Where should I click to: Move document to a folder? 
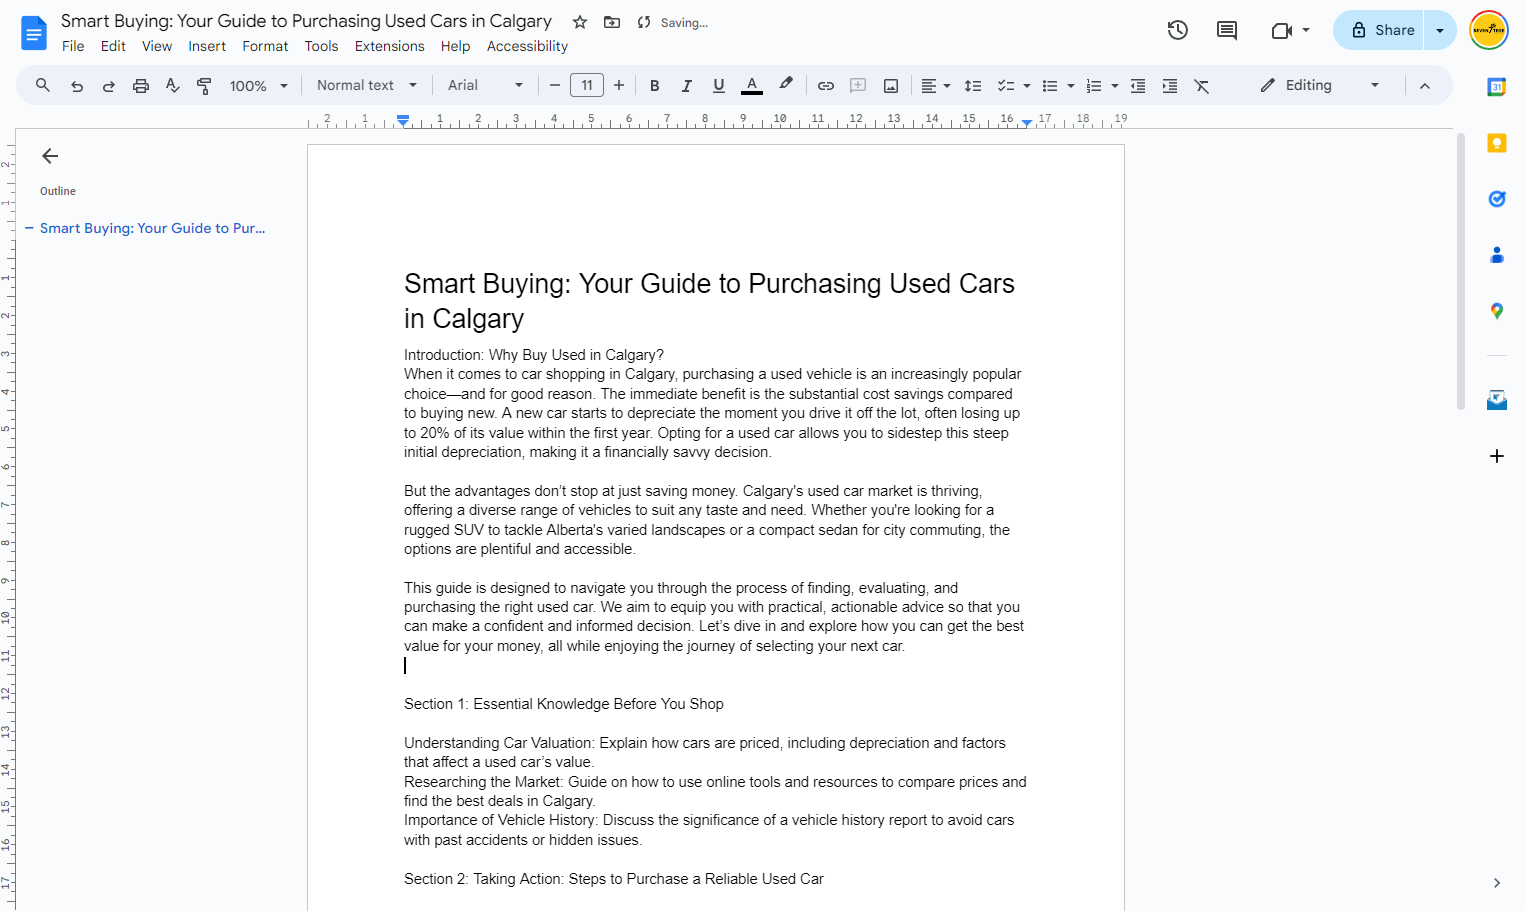(612, 22)
